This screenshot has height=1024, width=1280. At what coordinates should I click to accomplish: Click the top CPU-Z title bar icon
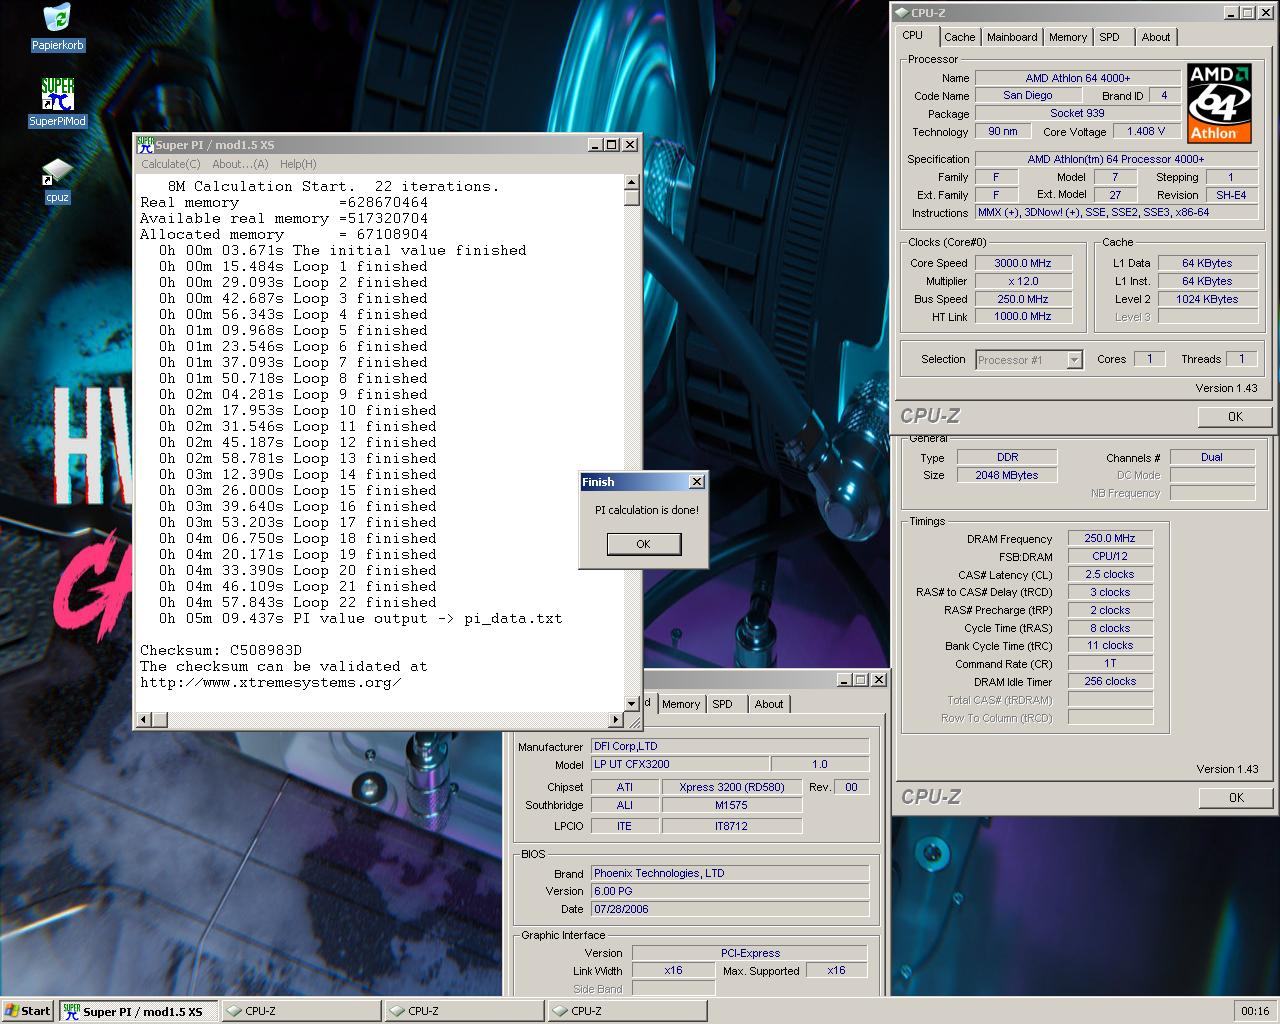tap(901, 13)
